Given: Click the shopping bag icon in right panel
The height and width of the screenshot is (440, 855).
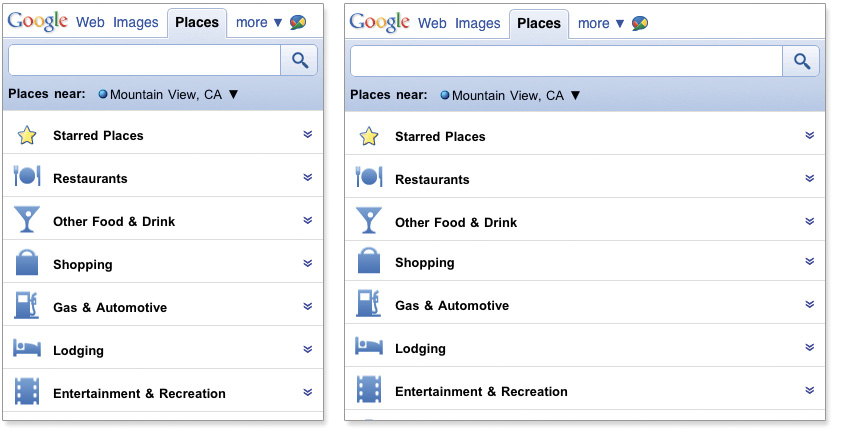Looking at the screenshot, I should (x=369, y=260).
